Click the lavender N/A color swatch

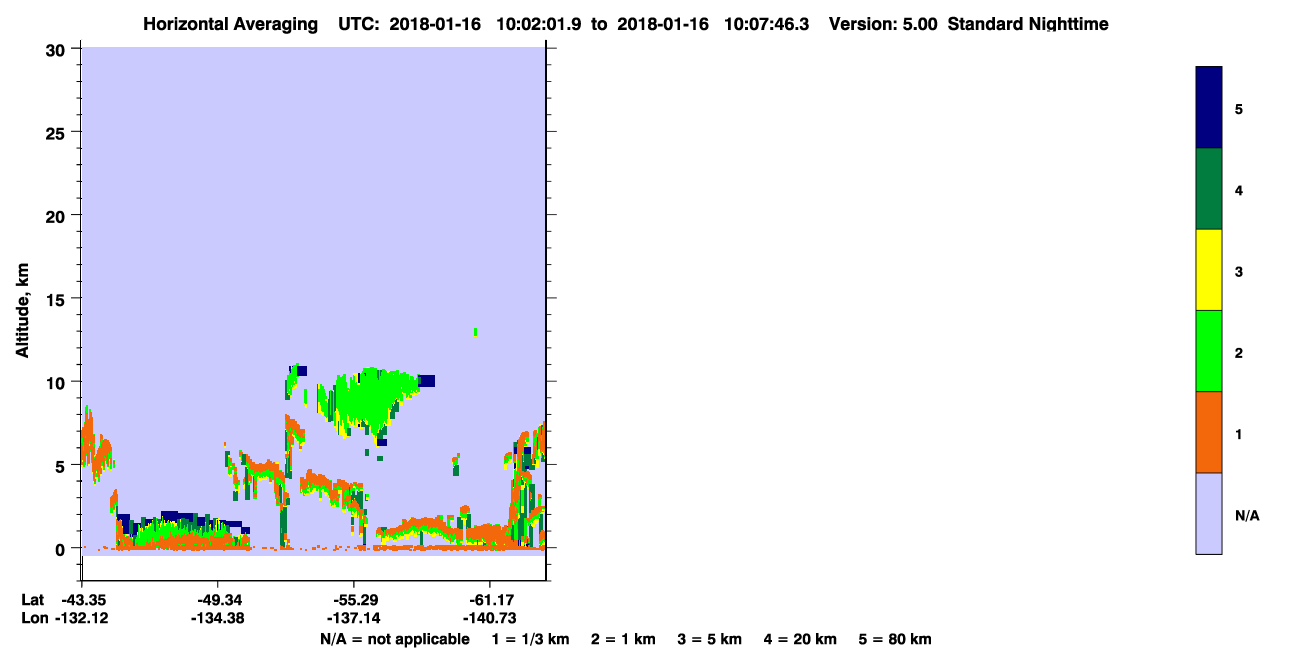click(1209, 513)
